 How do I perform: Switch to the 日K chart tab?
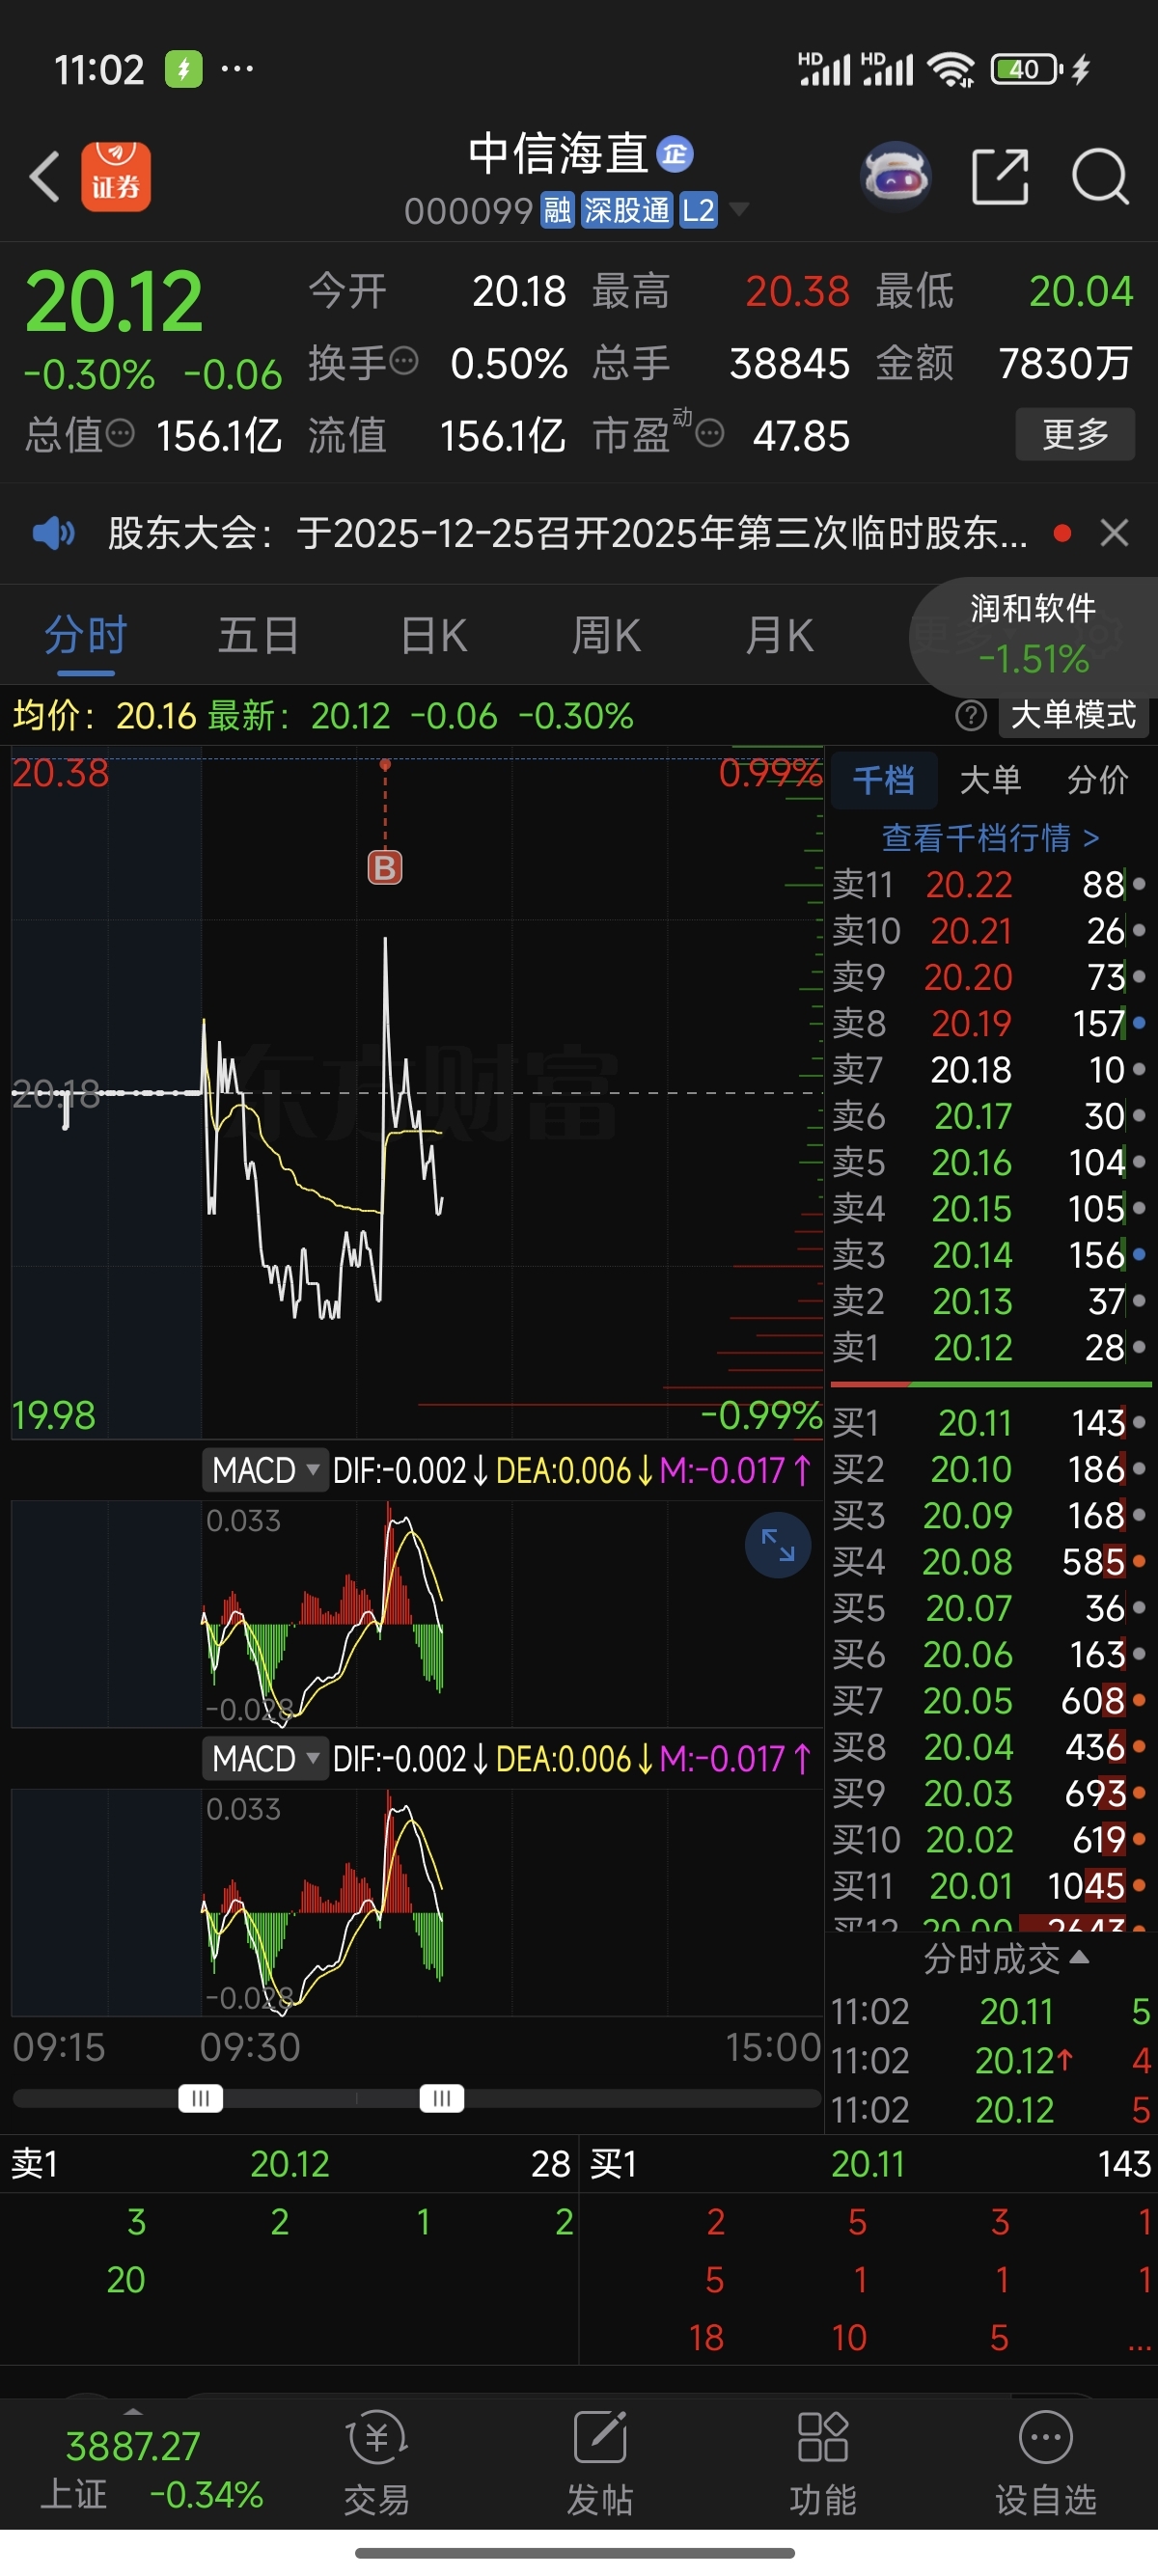point(433,635)
